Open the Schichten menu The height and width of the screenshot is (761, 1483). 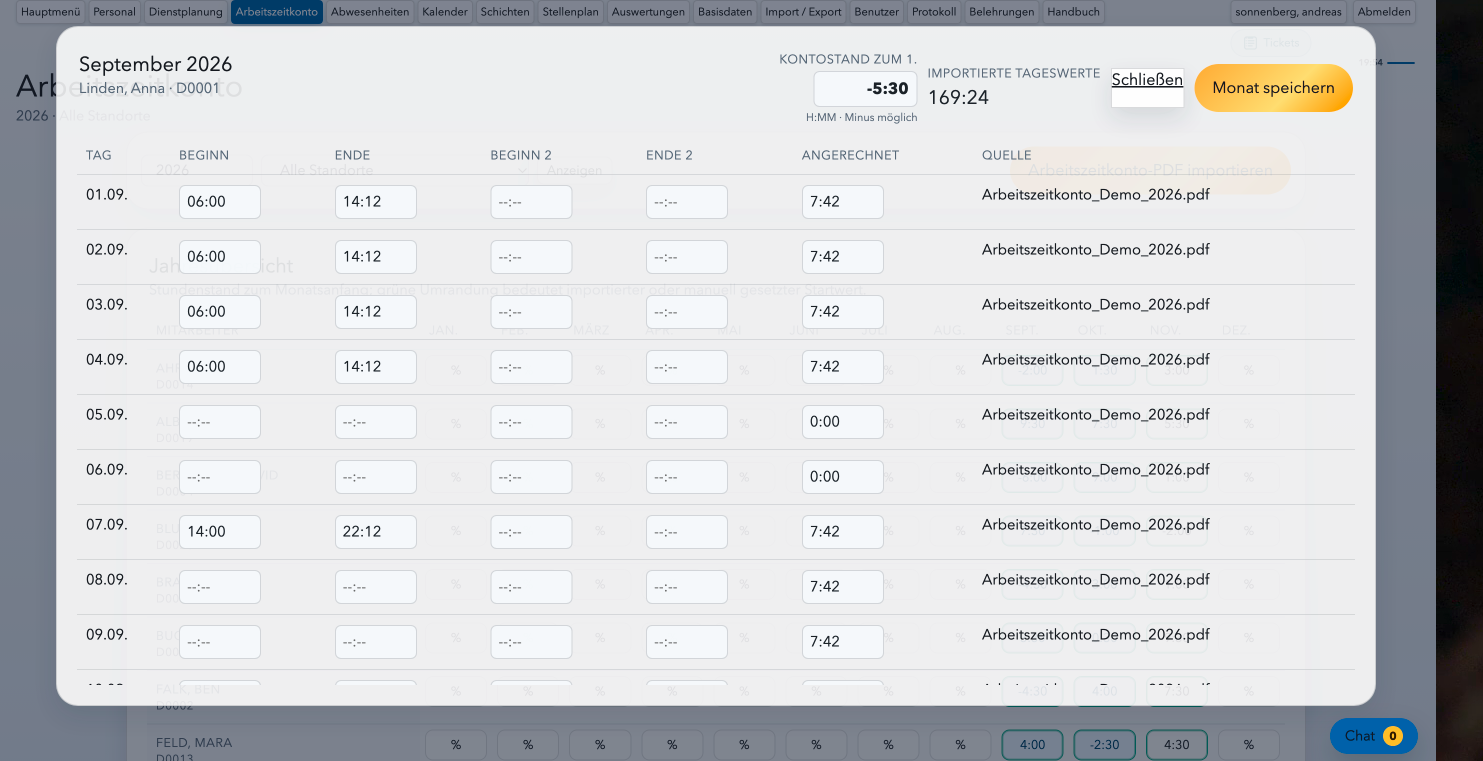coord(505,12)
